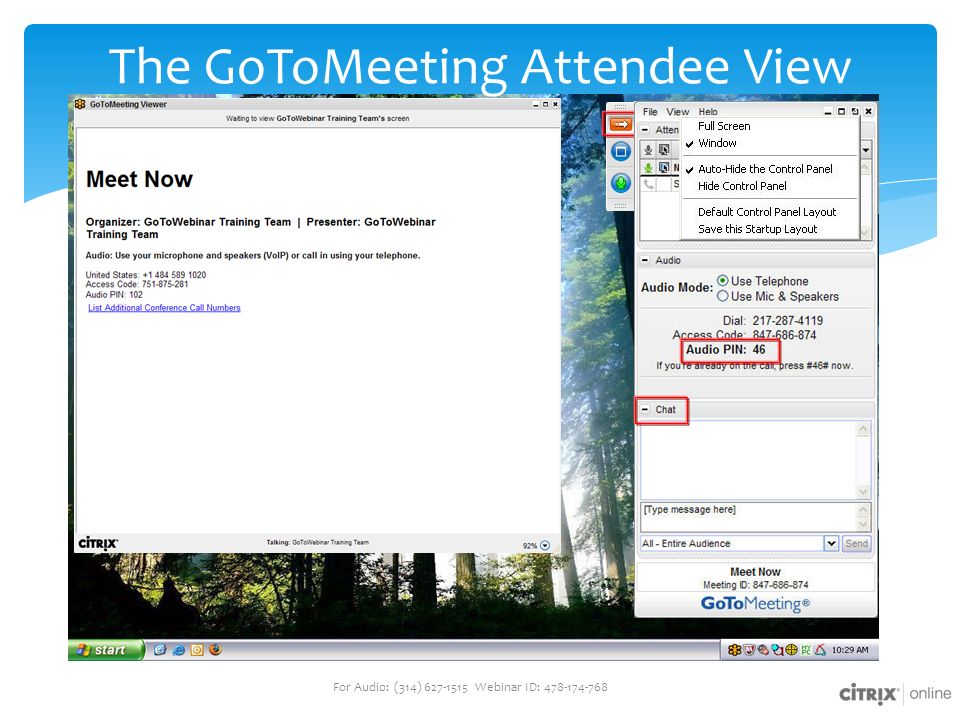Image resolution: width=960 pixels, height=720 pixels.
Task: Click the Send chat button
Action: pos(856,543)
